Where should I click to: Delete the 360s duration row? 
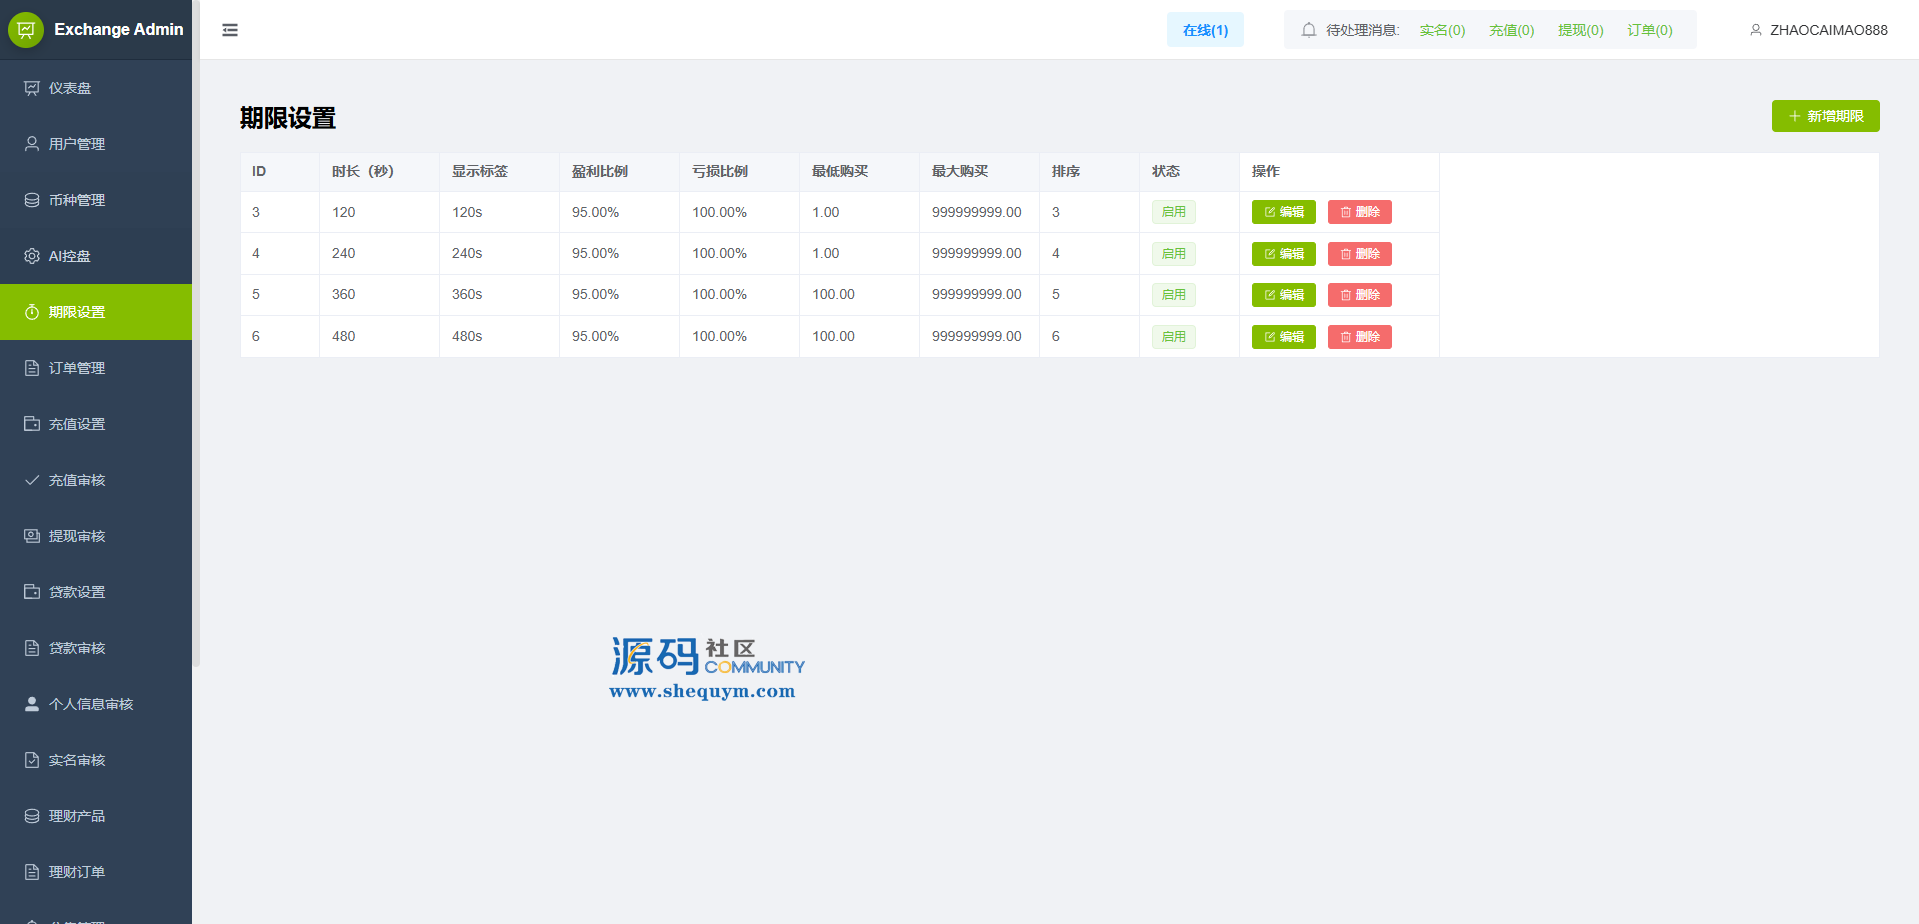[x=1359, y=295]
